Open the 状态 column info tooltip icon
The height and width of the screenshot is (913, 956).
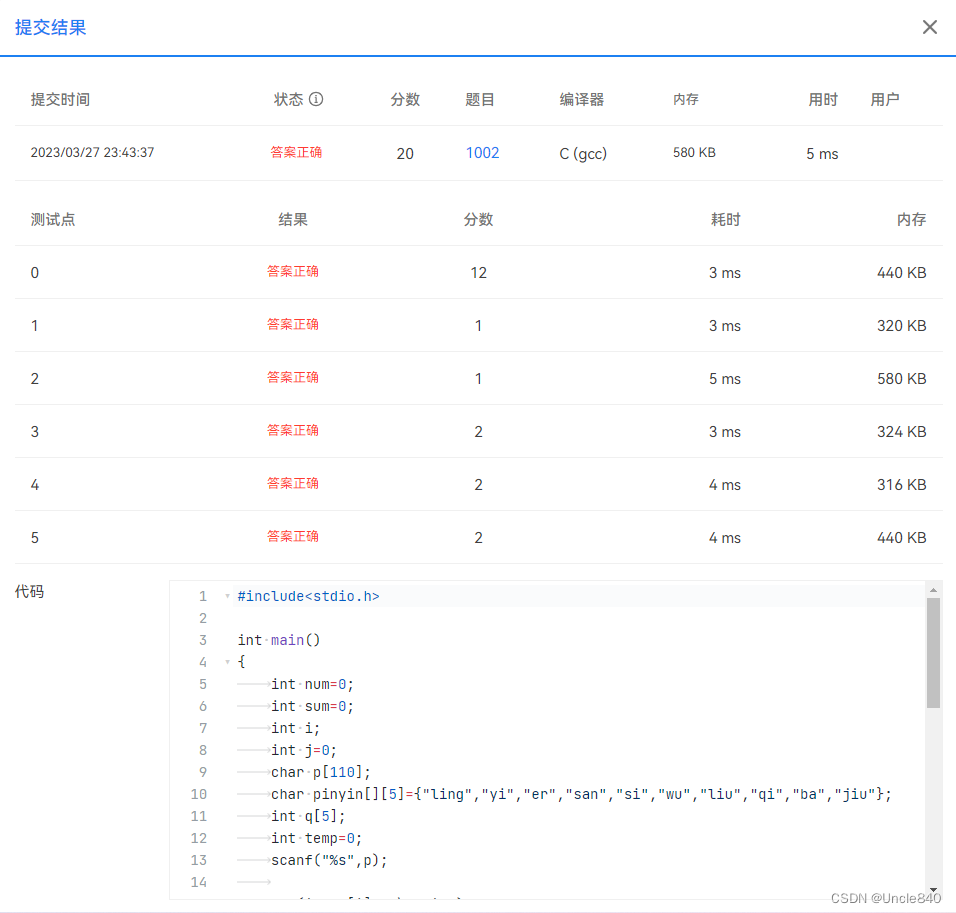coord(316,99)
